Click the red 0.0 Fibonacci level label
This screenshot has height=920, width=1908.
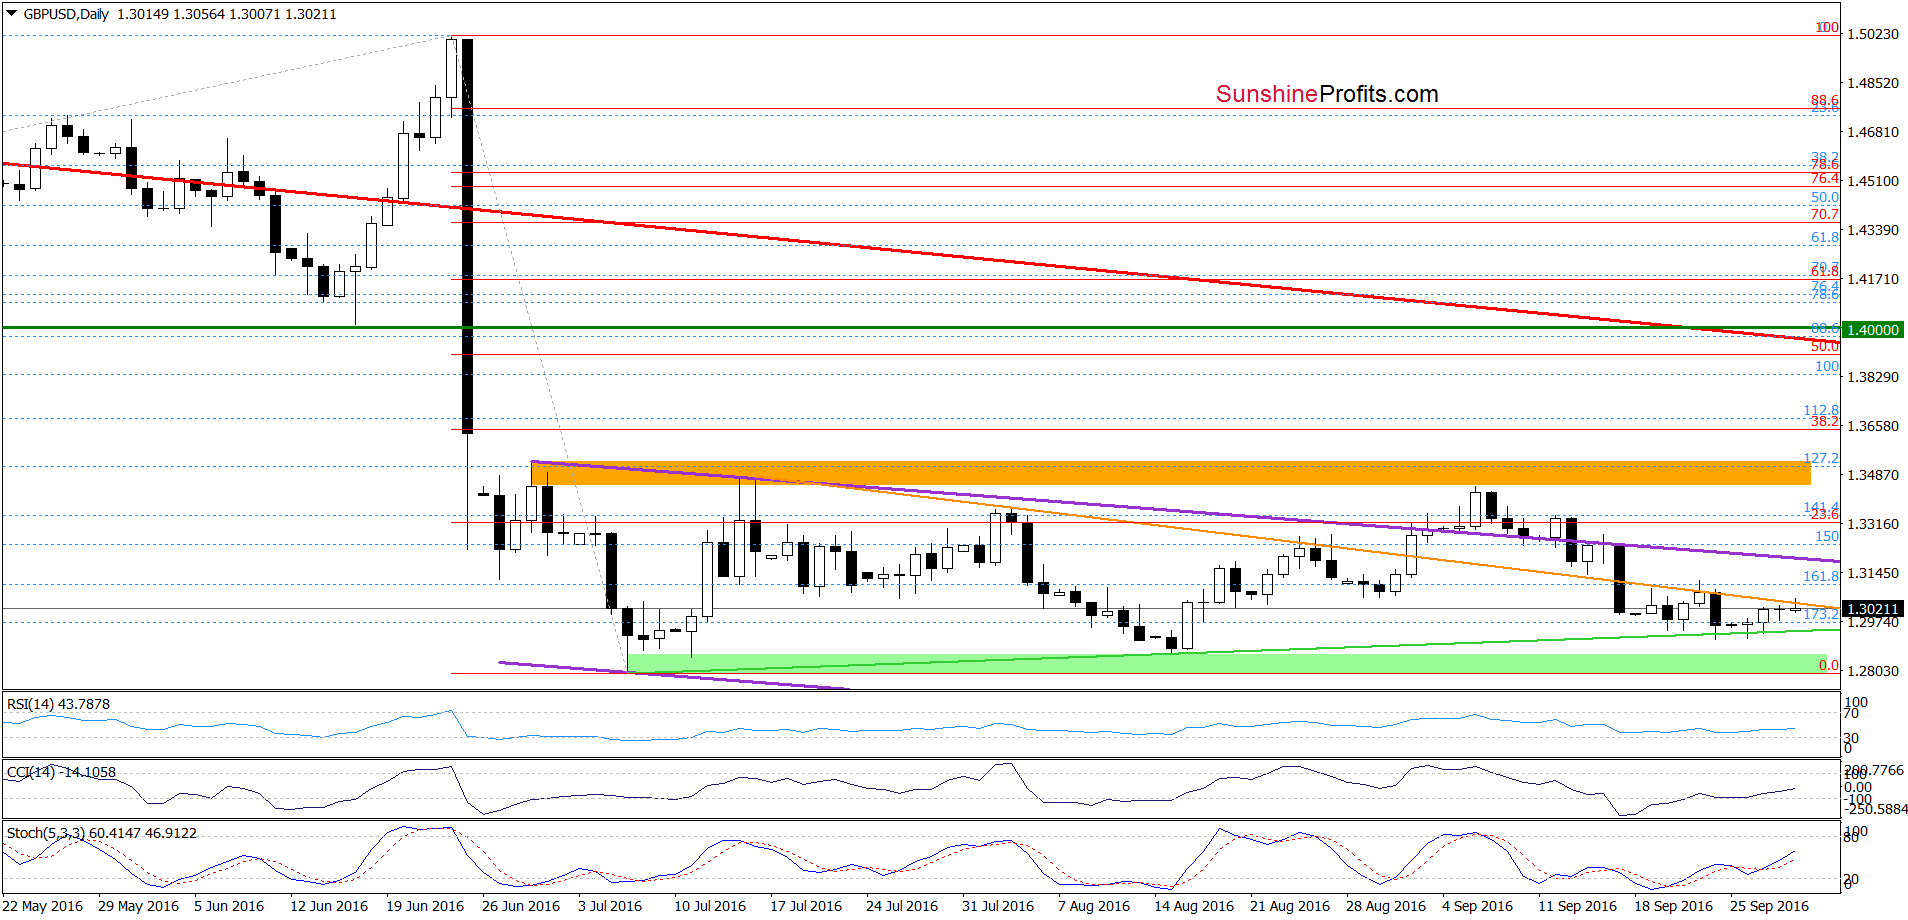(x=1829, y=666)
